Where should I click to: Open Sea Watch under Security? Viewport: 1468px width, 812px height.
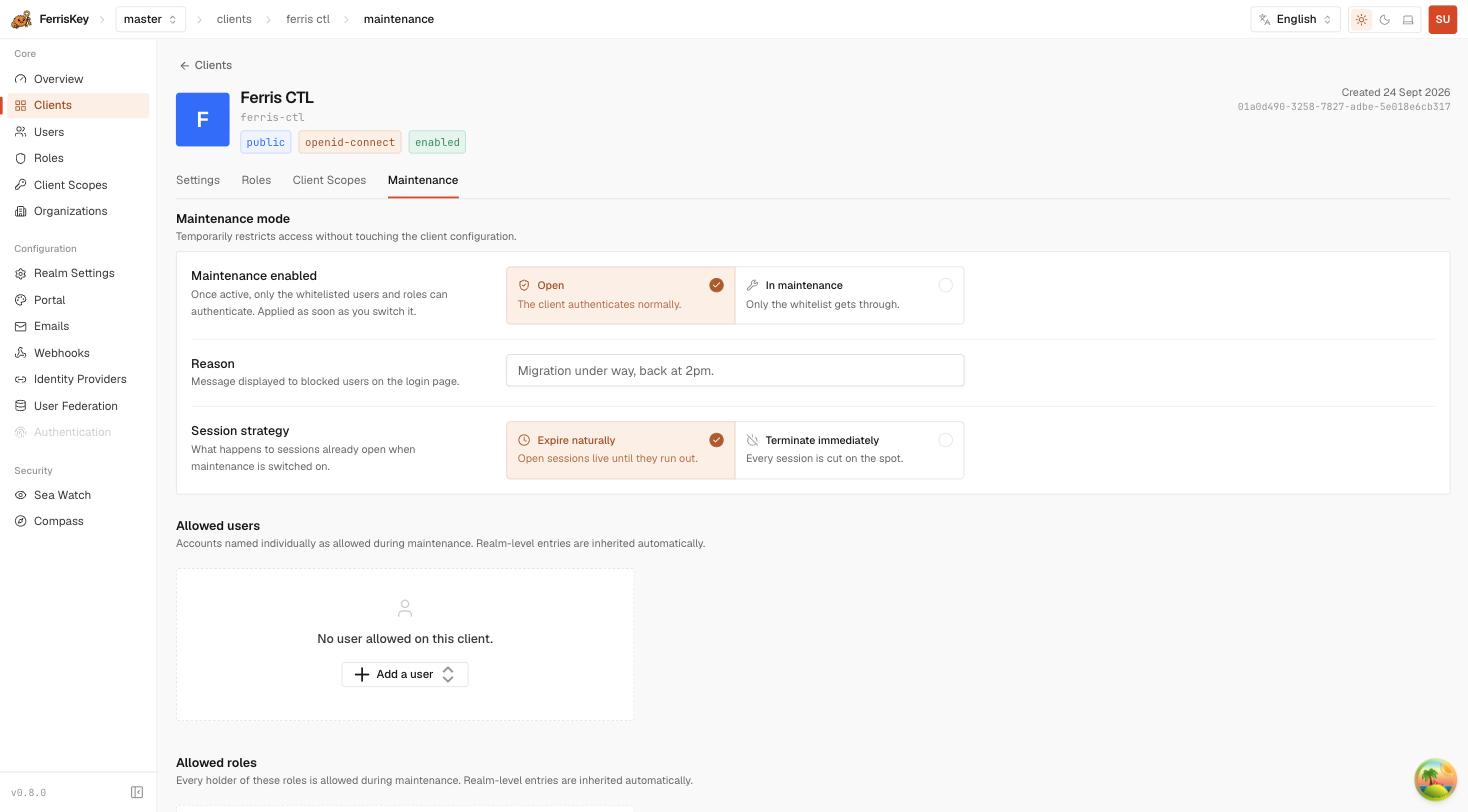[x=78, y=495]
